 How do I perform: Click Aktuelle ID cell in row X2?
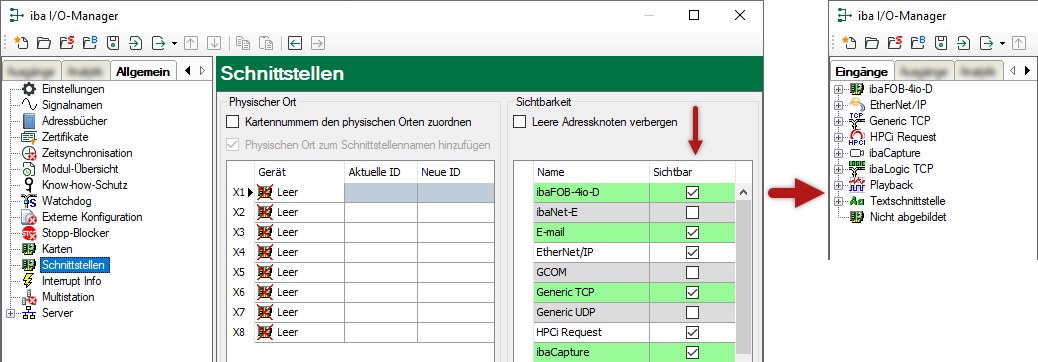tap(381, 212)
